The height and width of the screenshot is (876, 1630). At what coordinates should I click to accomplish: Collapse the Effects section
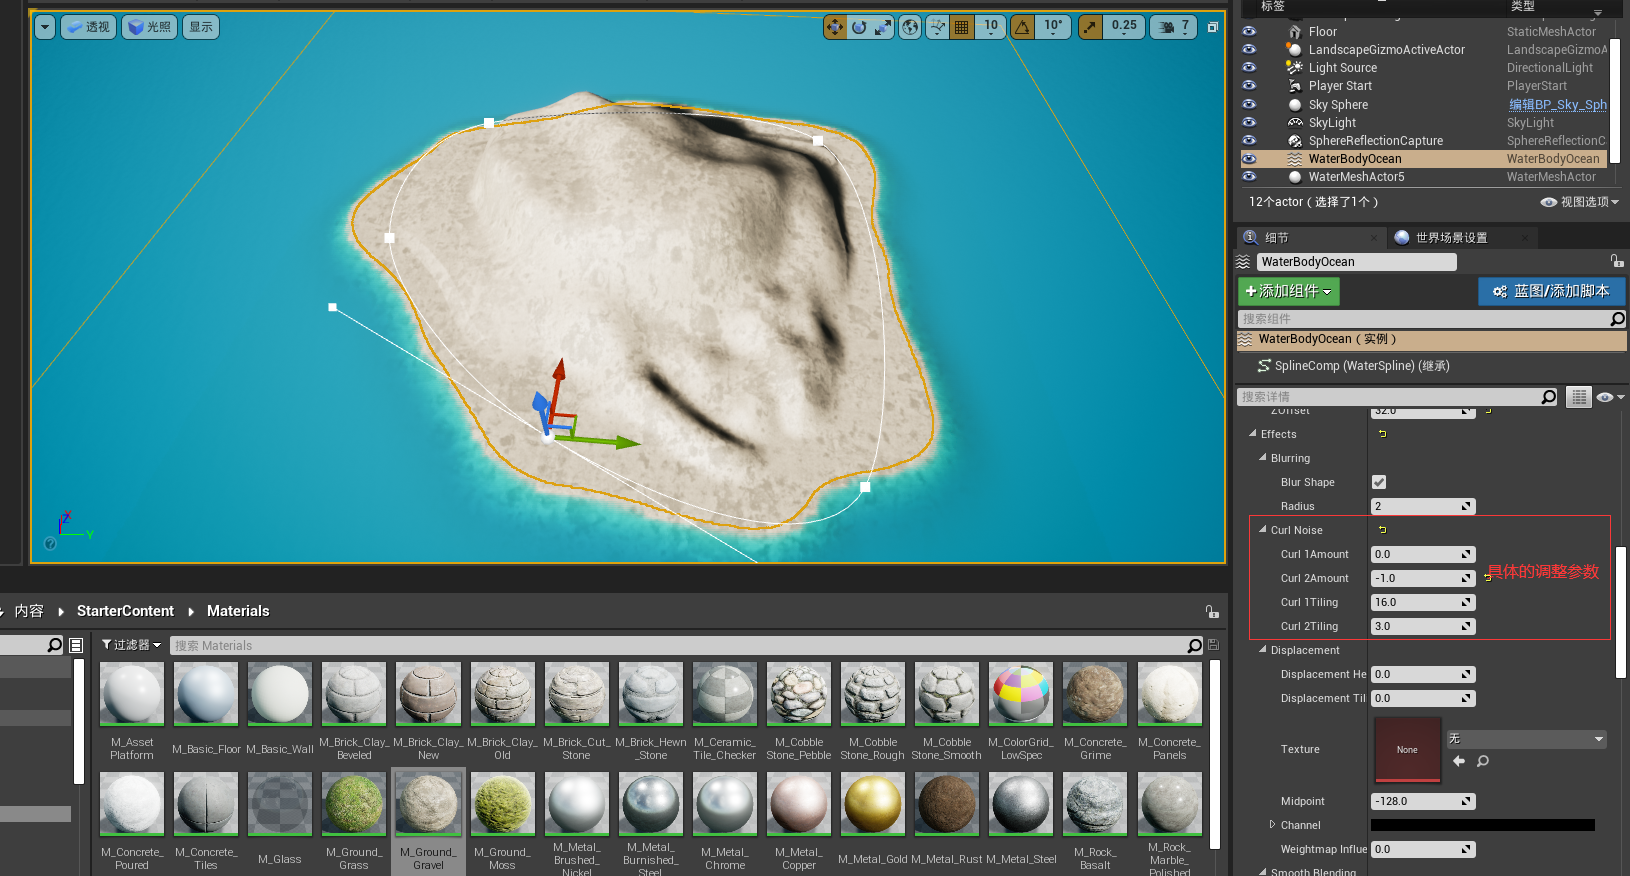click(1253, 434)
